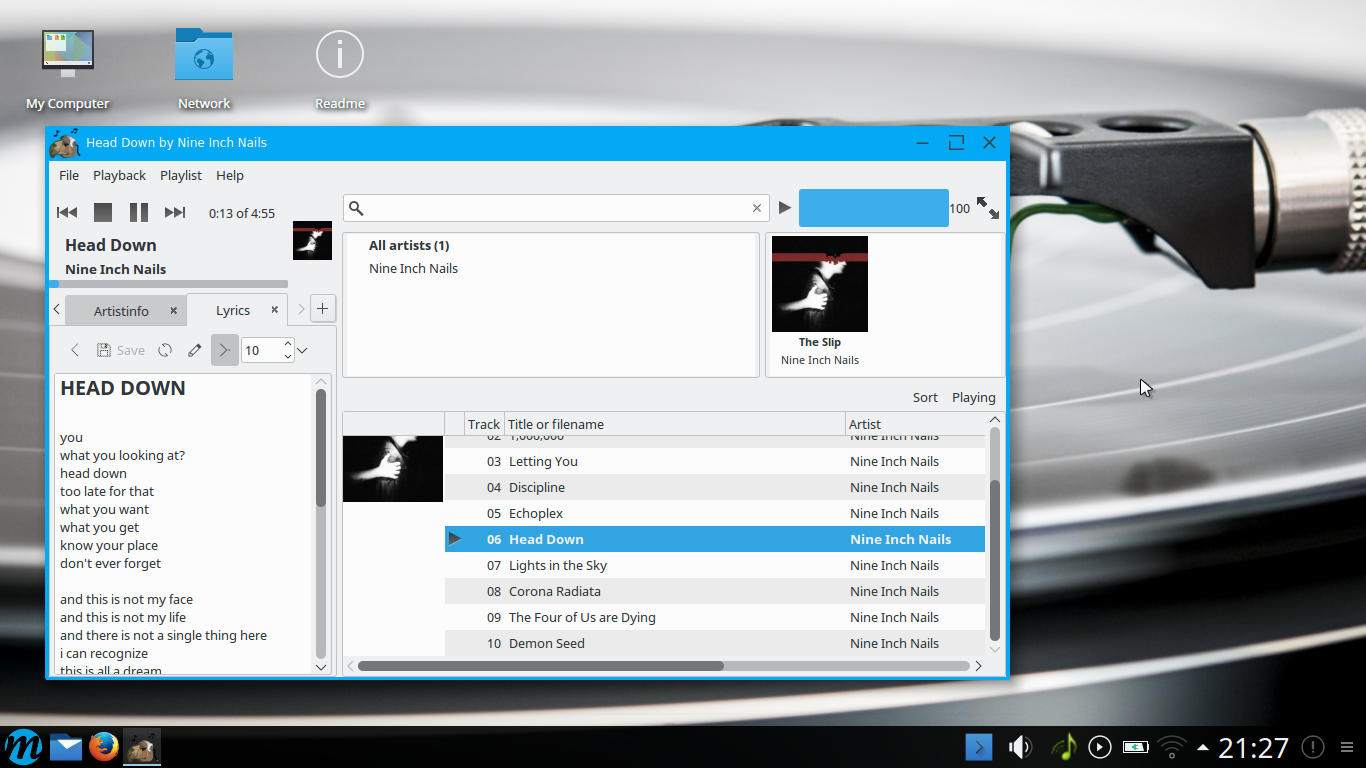
Task: Click playlist album art thumbnail
Action: pos(393,469)
